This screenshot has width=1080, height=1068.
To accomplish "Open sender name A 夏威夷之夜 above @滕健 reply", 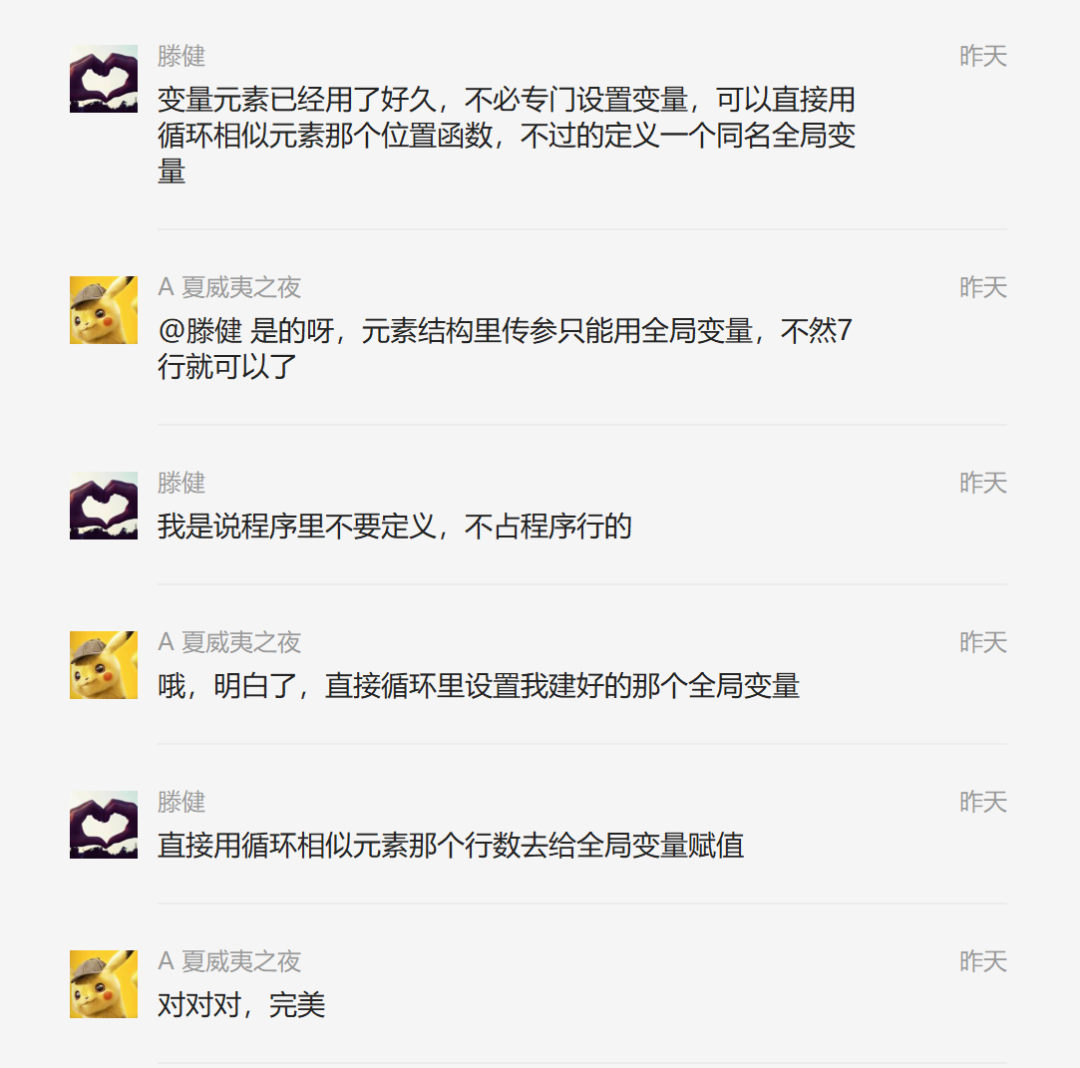I will click(229, 287).
